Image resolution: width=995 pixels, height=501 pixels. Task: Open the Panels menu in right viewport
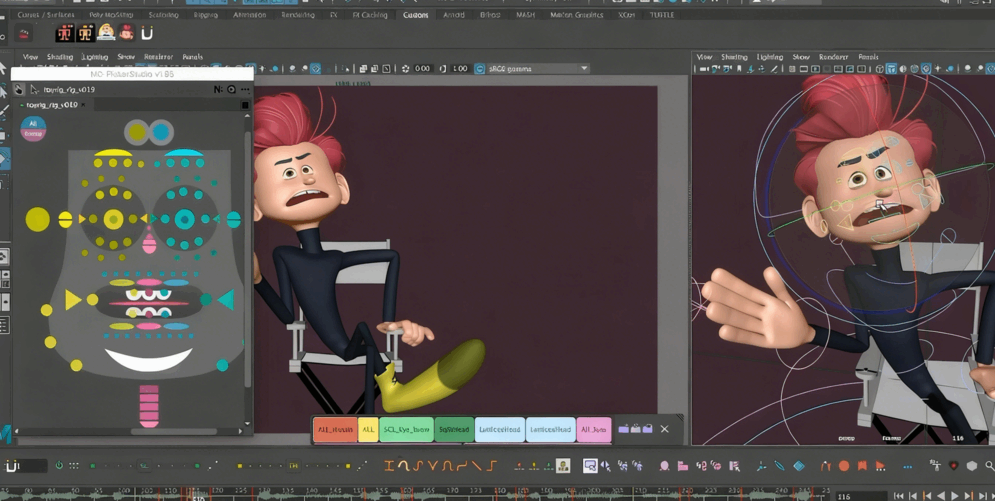(x=868, y=57)
